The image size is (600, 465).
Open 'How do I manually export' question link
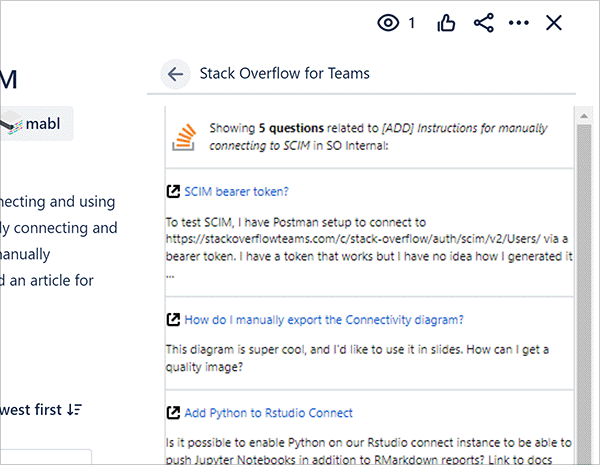click(x=324, y=320)
